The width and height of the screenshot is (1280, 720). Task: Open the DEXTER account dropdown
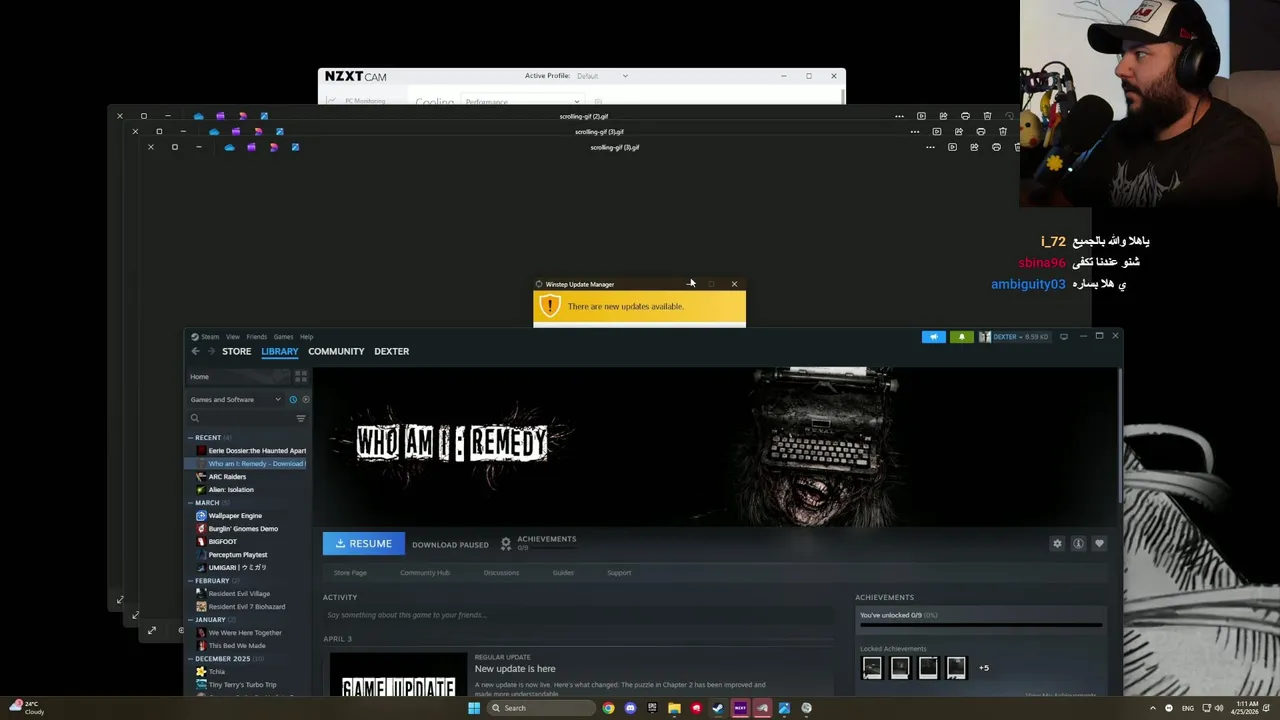pyautogui.click(x=1013, y=337)
